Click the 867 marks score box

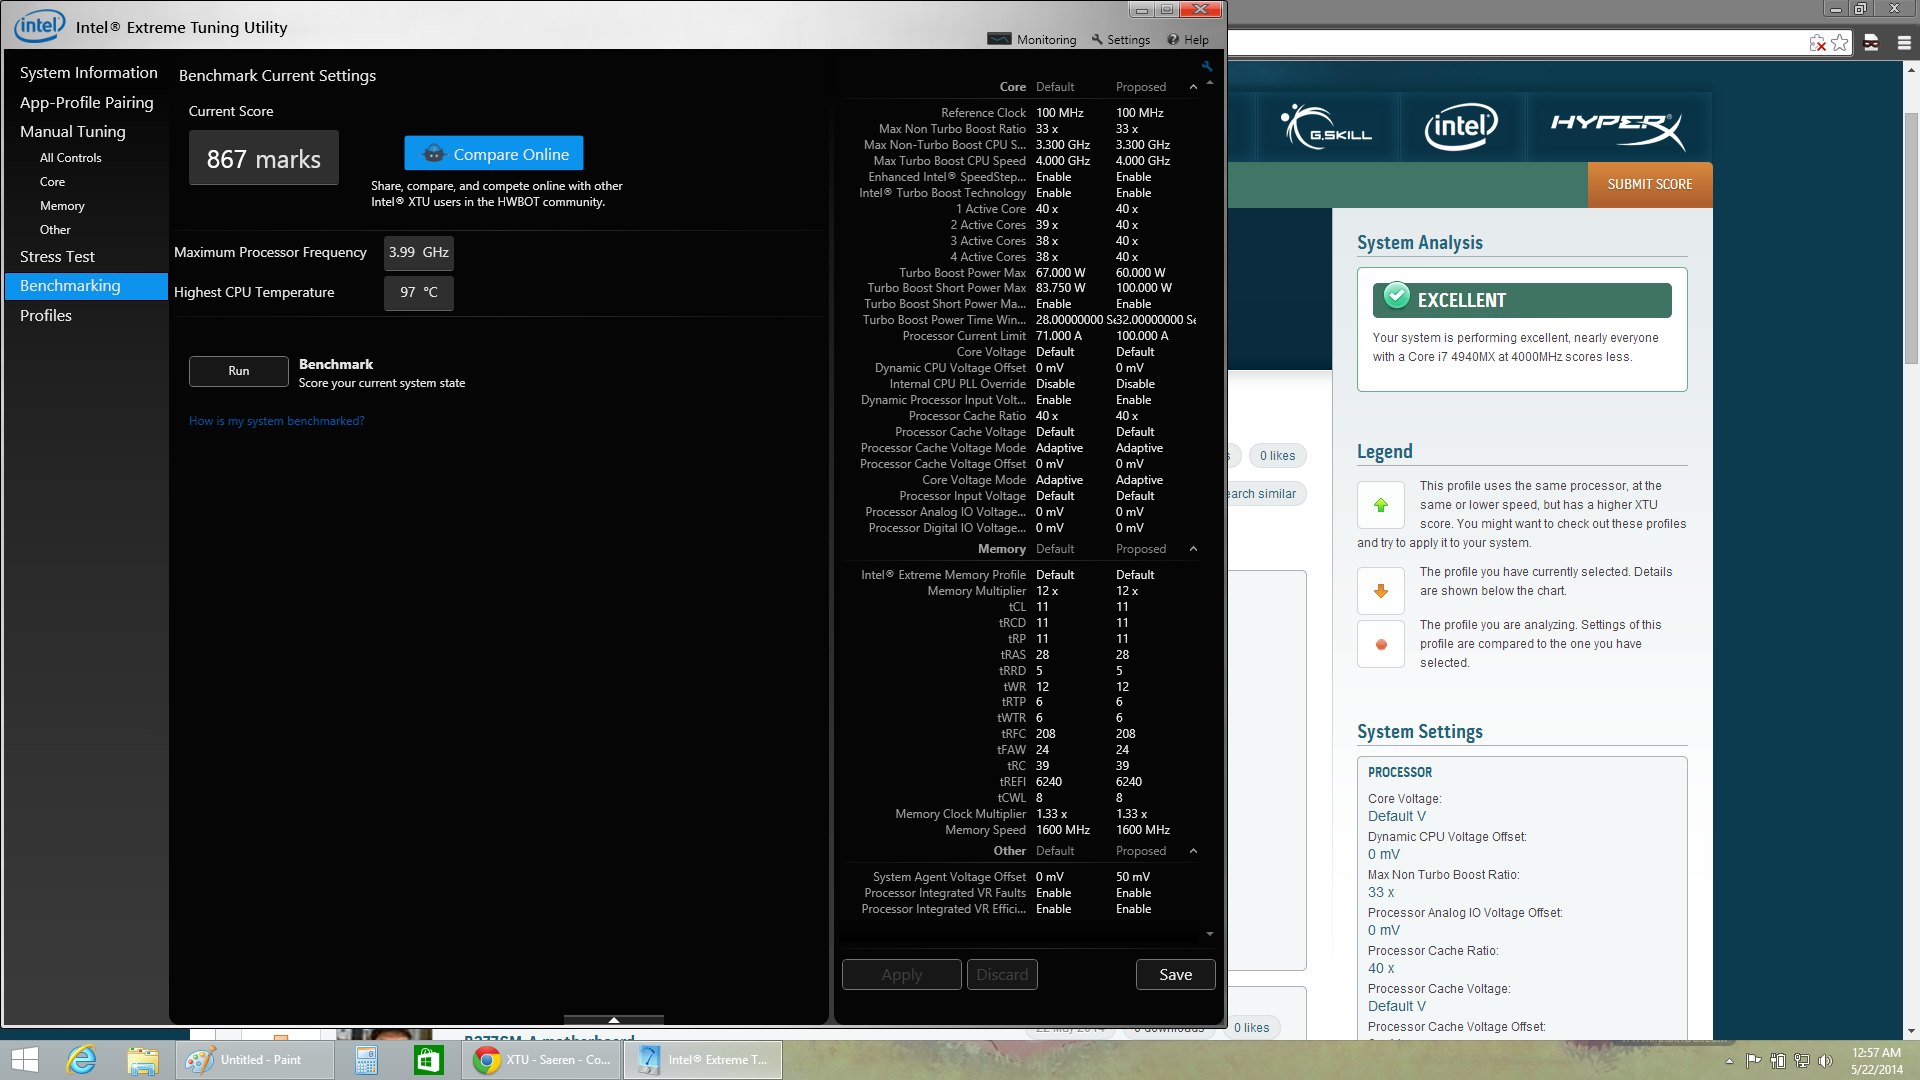(264, 159)
